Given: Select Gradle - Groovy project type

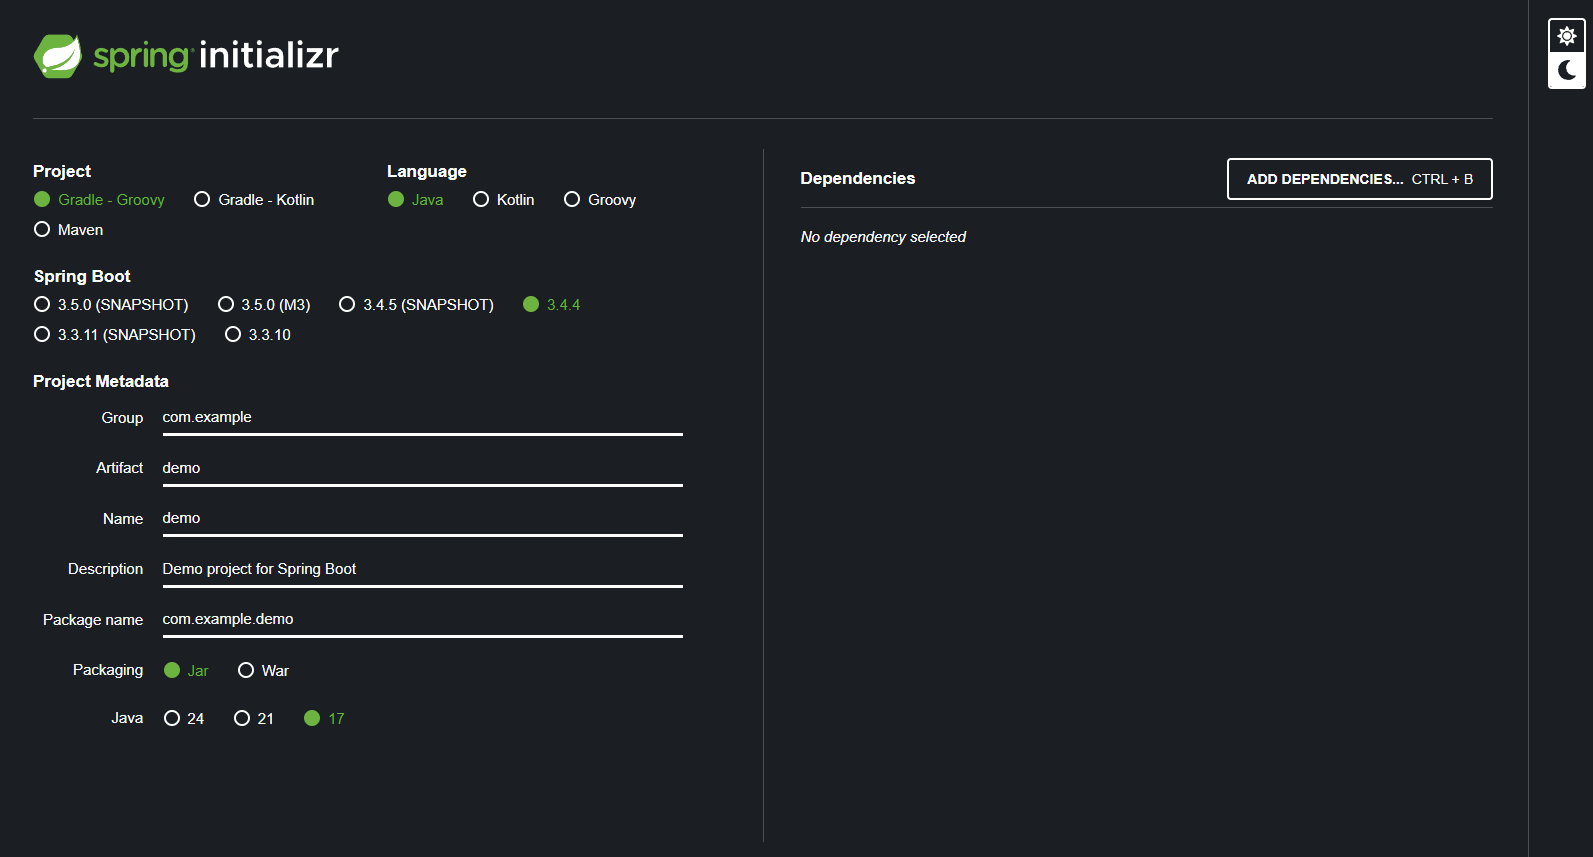Looking at the screenshot, I should (x=99, y=200).
